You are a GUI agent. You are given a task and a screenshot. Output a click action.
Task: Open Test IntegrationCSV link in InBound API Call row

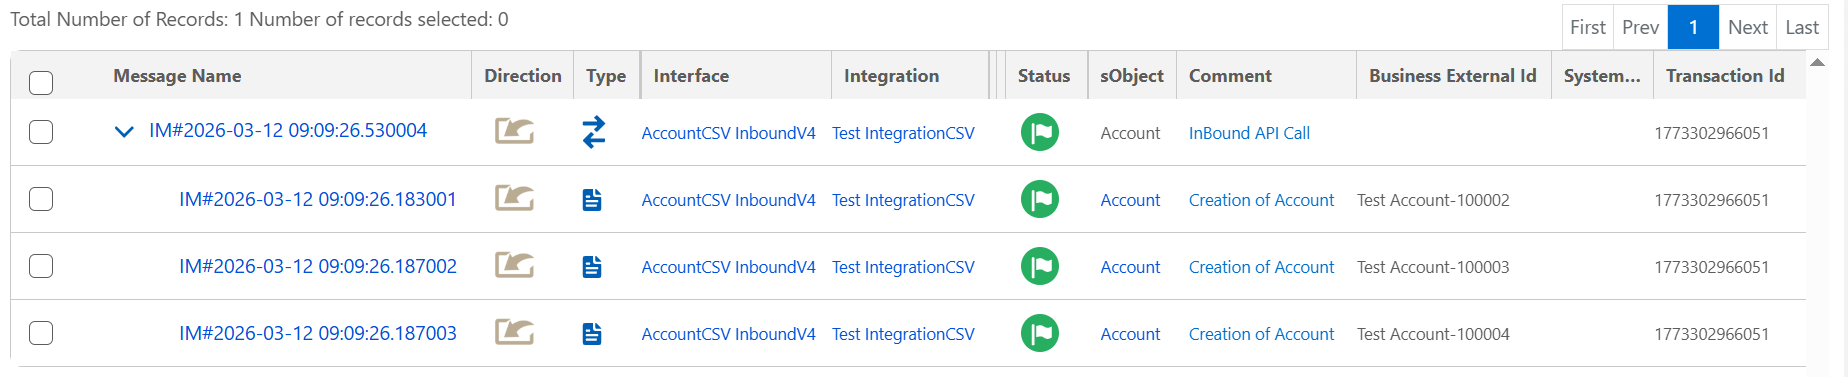coord(903,133)
